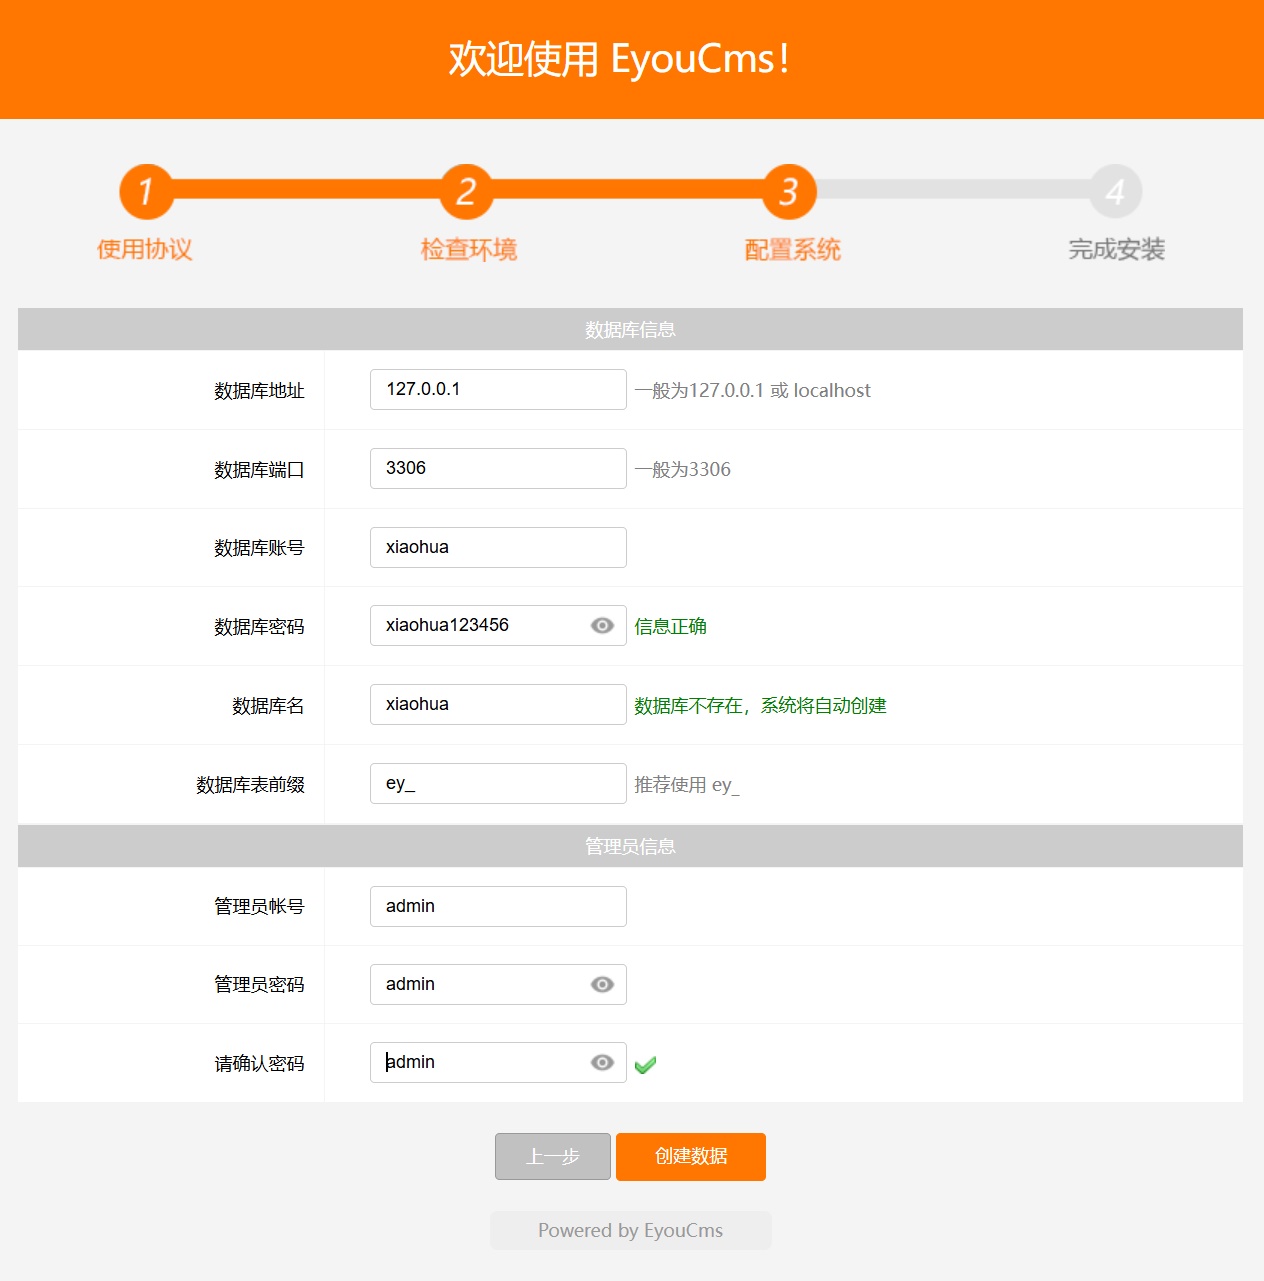This screenshot has width=1264, height=1281.
Task: Click hint 一般为127.0.0.1 或 localhost
Action: coord(752,391)
